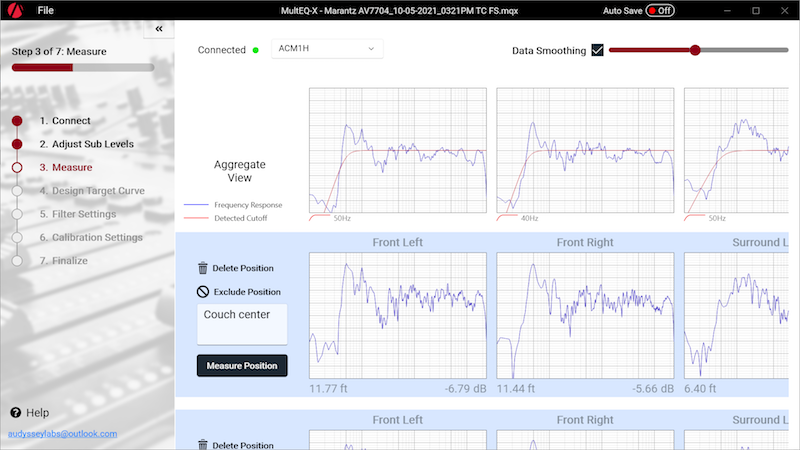This screenshot has width=800, height=450.
Task: Click the Finalize step circle
Action: 17,261
